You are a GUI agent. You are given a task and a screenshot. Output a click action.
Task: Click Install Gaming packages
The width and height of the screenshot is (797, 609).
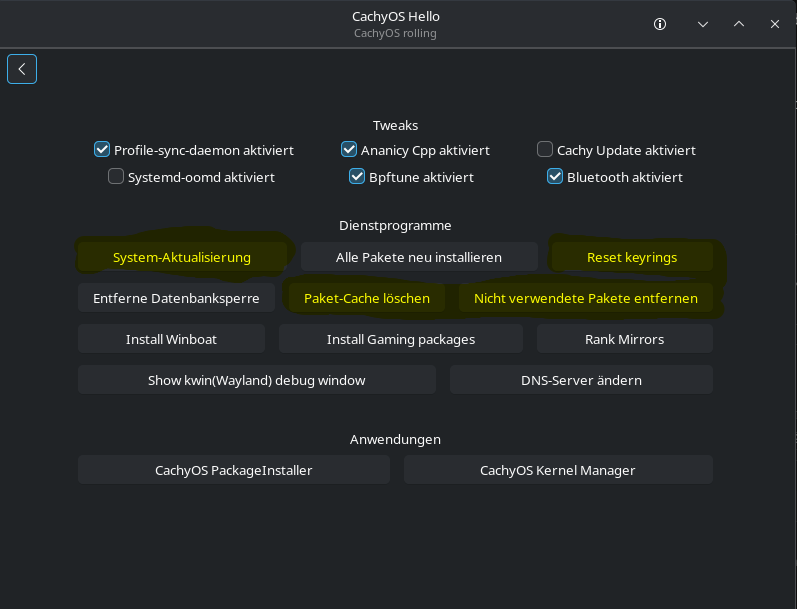[x=401, y=339]
